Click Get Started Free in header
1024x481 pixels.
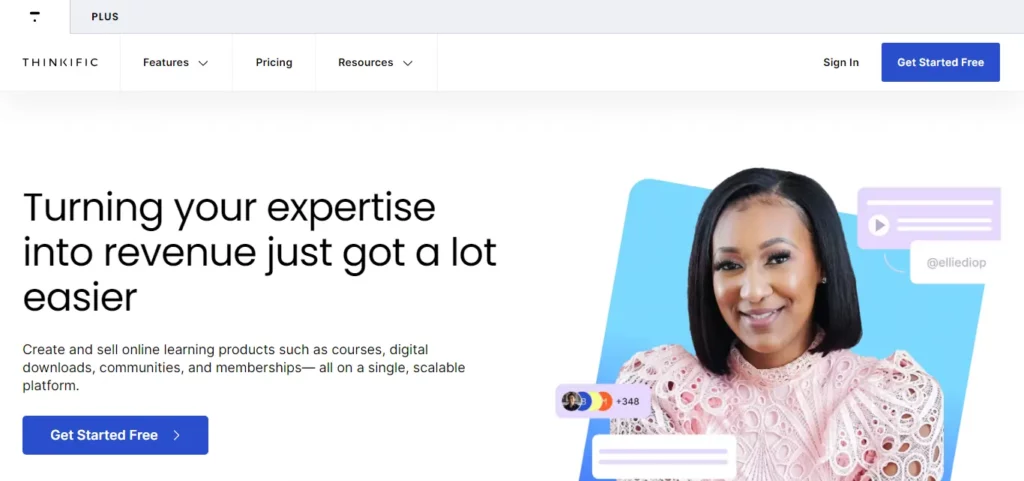pyautogui.click(x=940, y=63)
